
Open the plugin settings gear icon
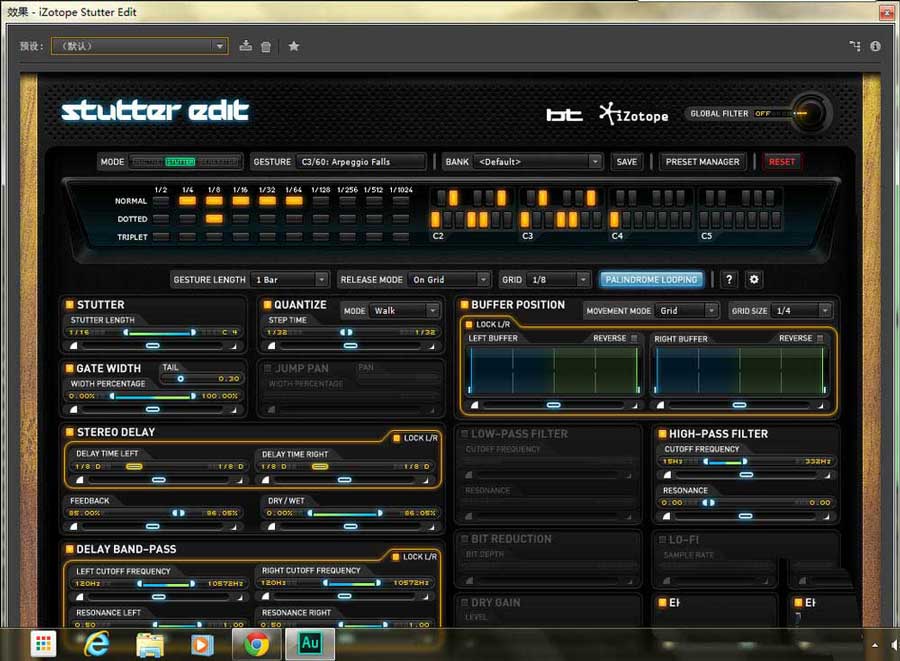point(754,280)
